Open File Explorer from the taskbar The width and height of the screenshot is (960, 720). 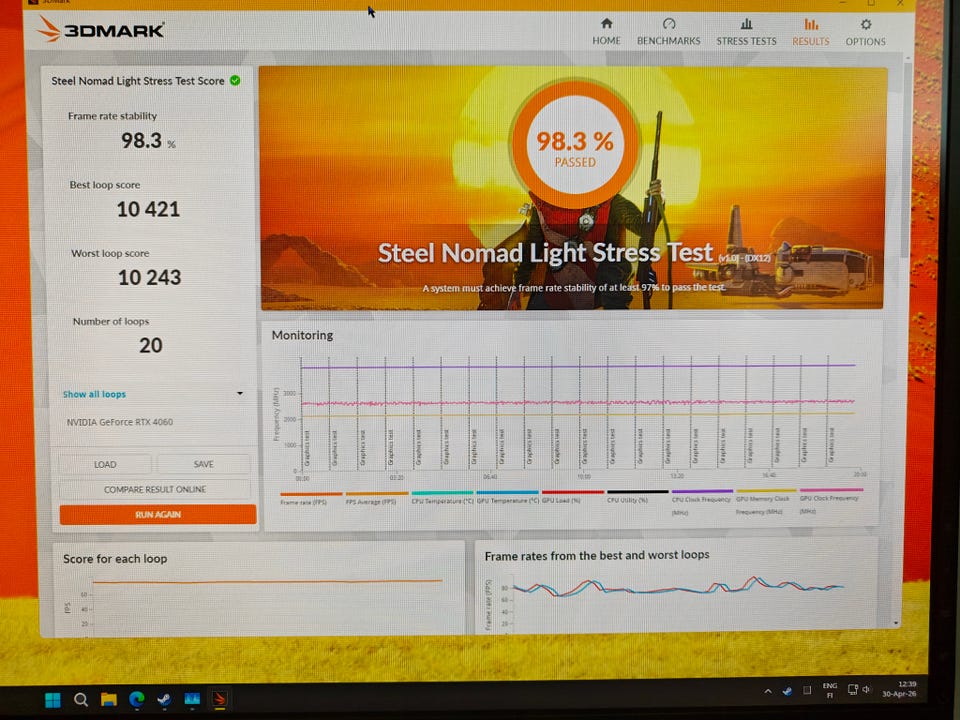(x=108, y=699)
